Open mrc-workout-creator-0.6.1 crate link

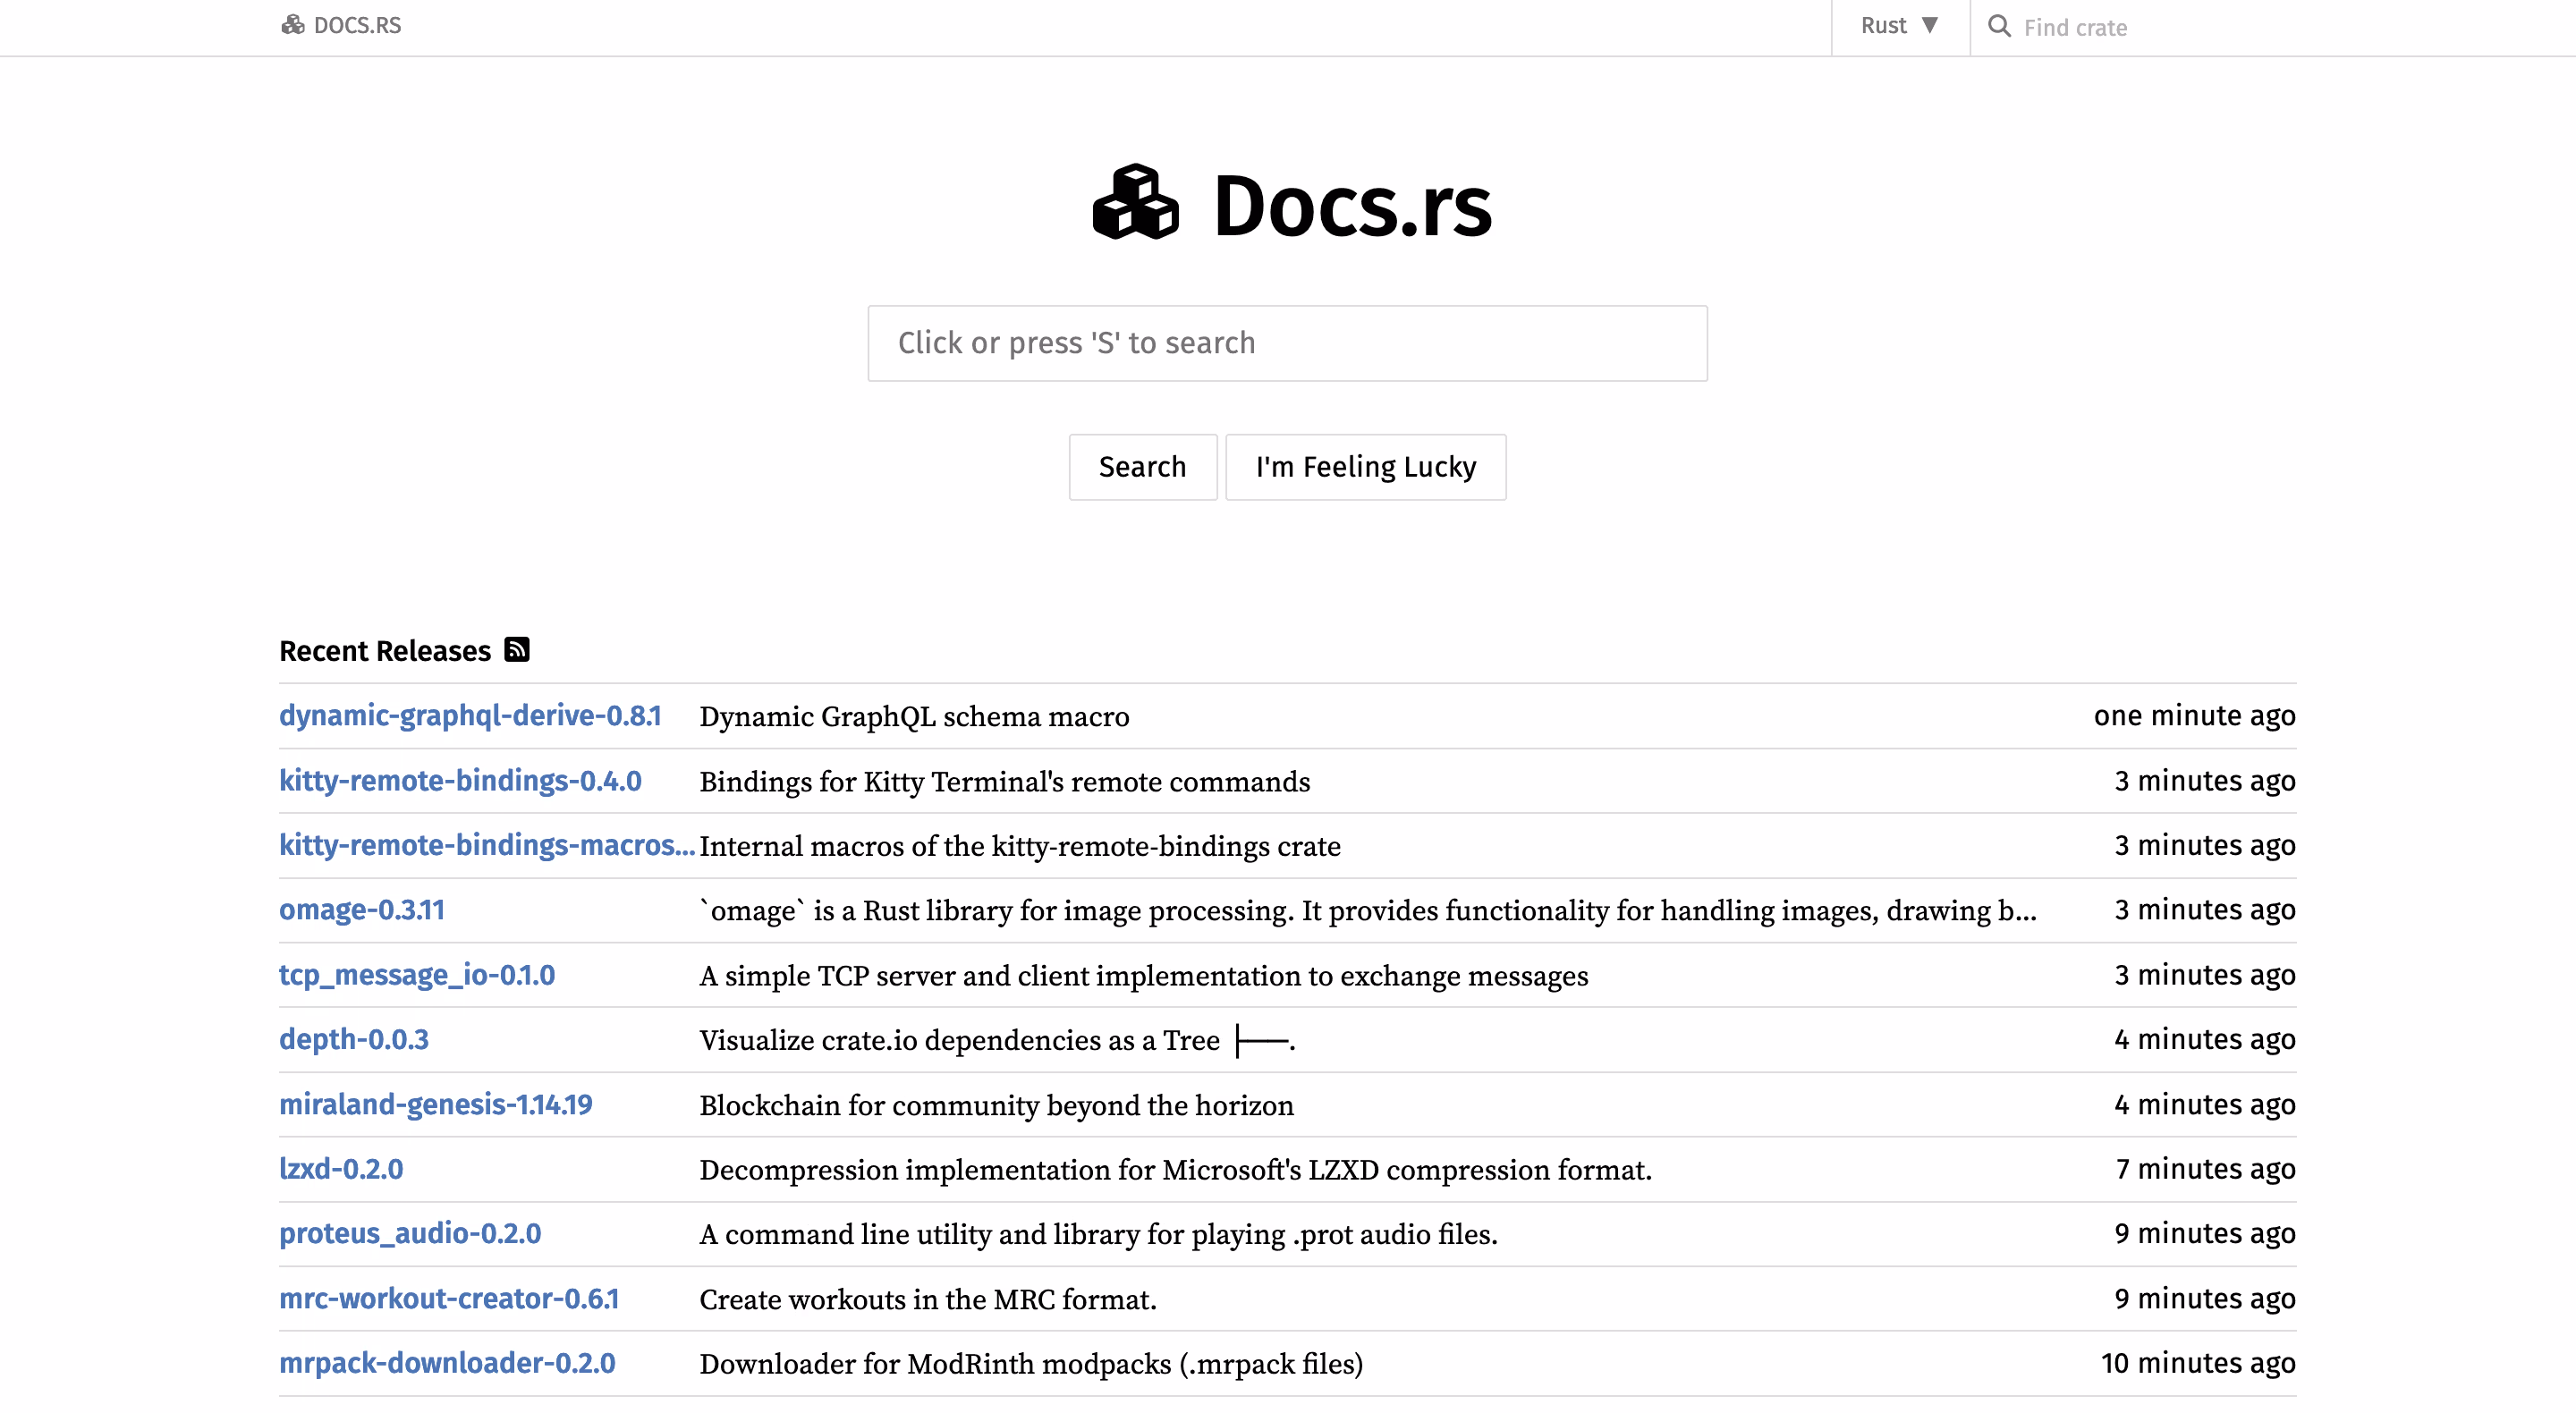tap(449, 1299)
